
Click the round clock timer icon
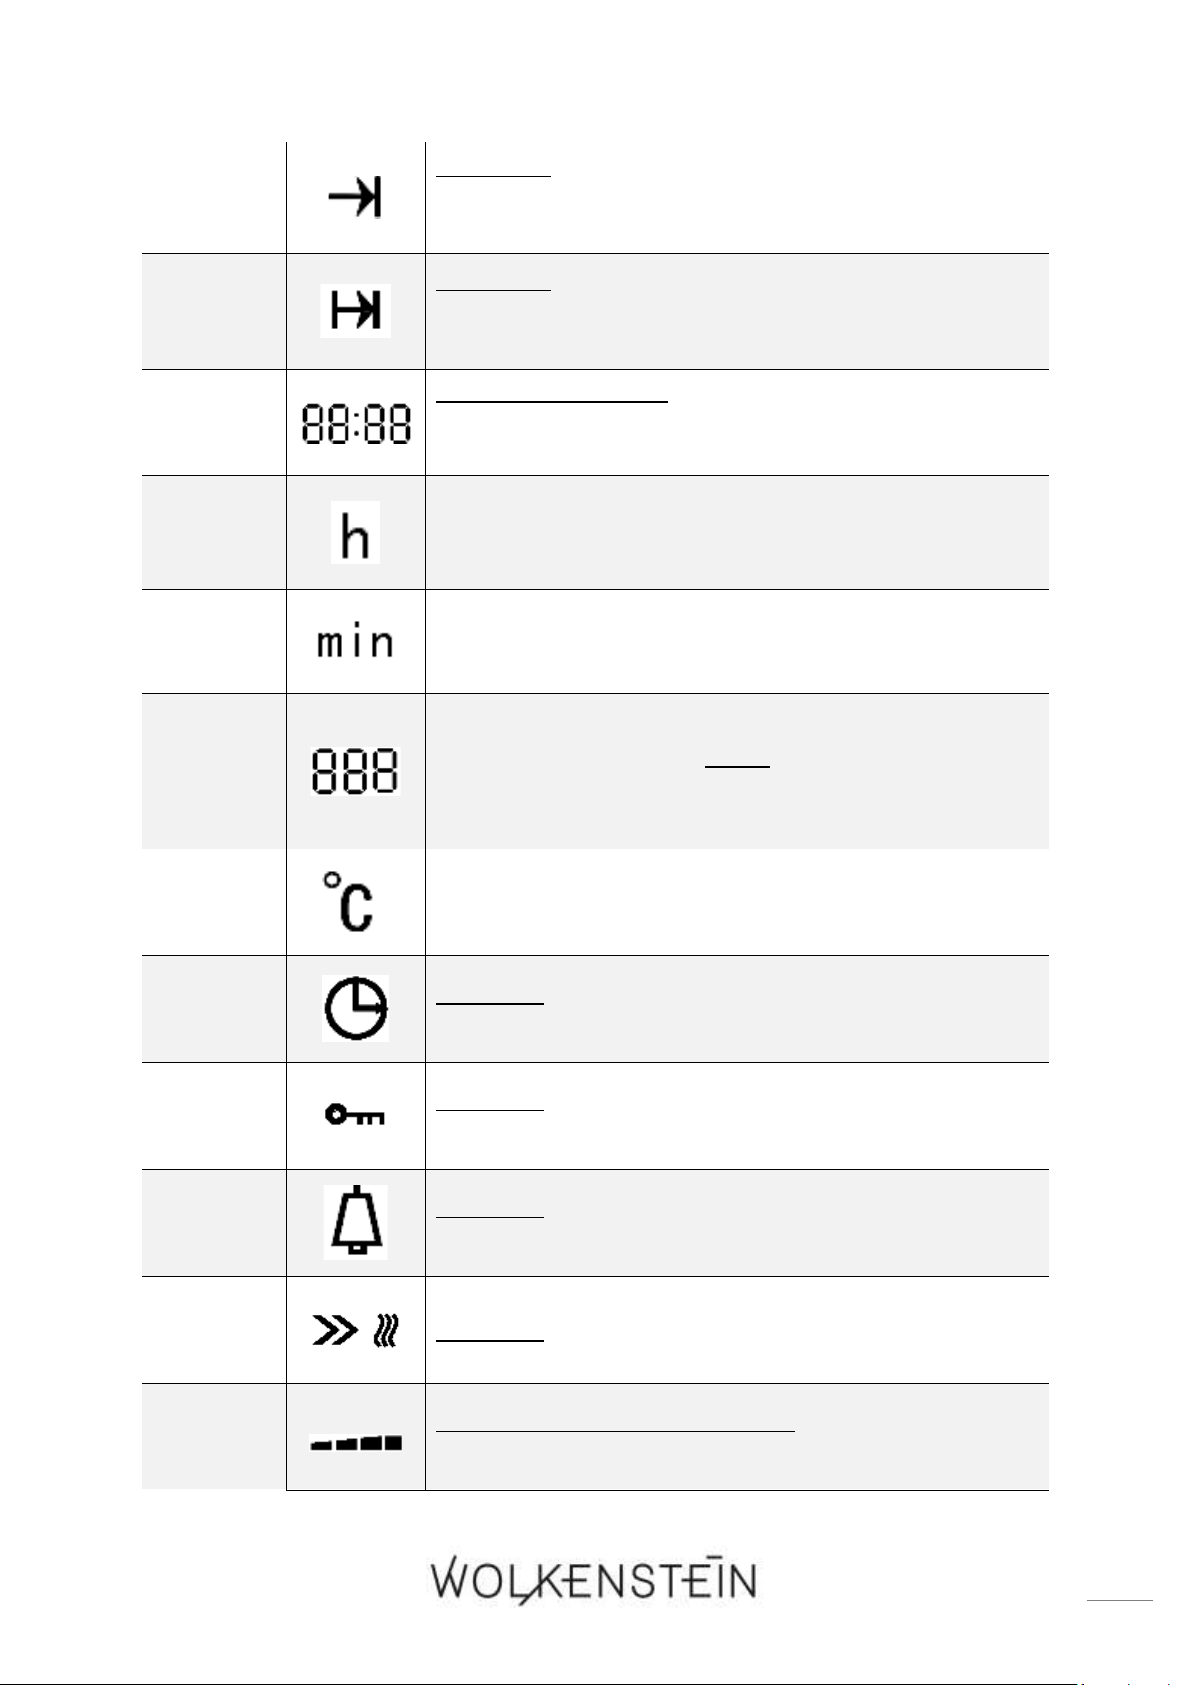[x=355, y=1009]
